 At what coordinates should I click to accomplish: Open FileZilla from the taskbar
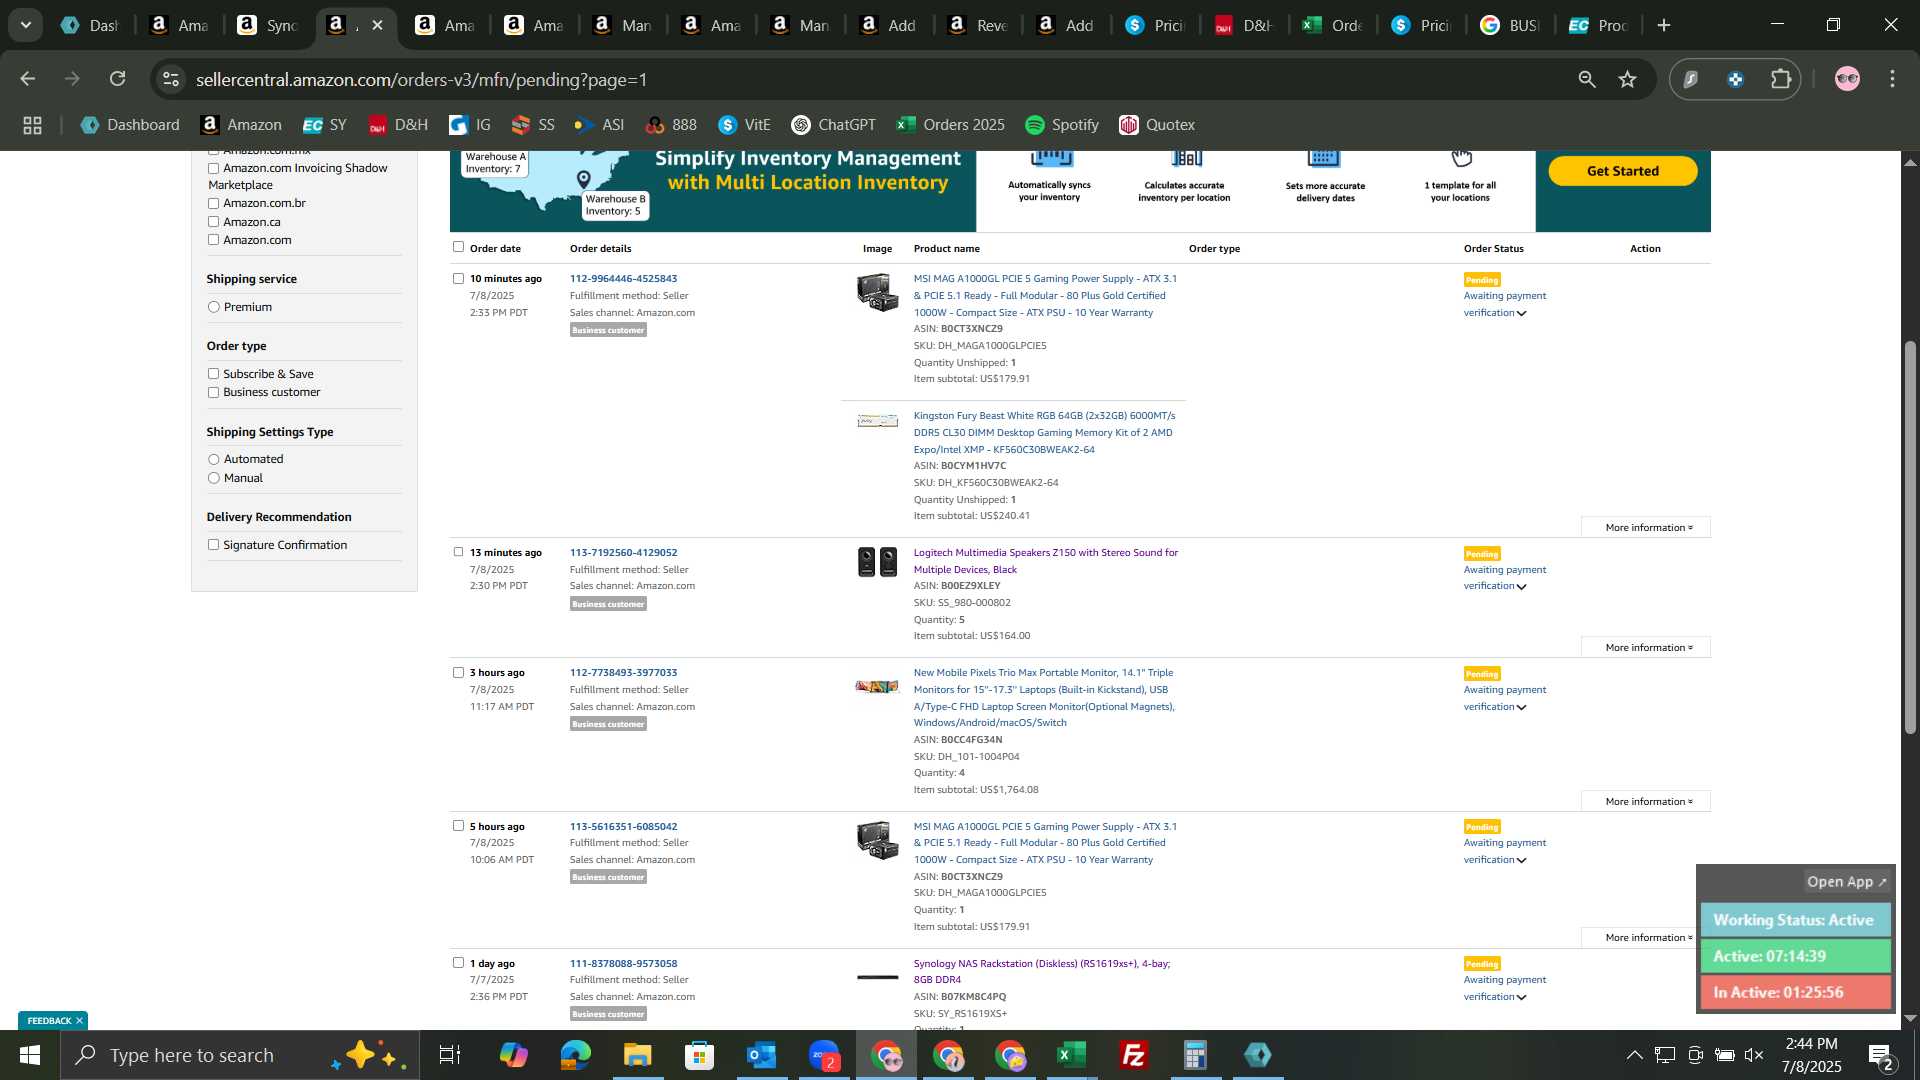(1133, 1055)
